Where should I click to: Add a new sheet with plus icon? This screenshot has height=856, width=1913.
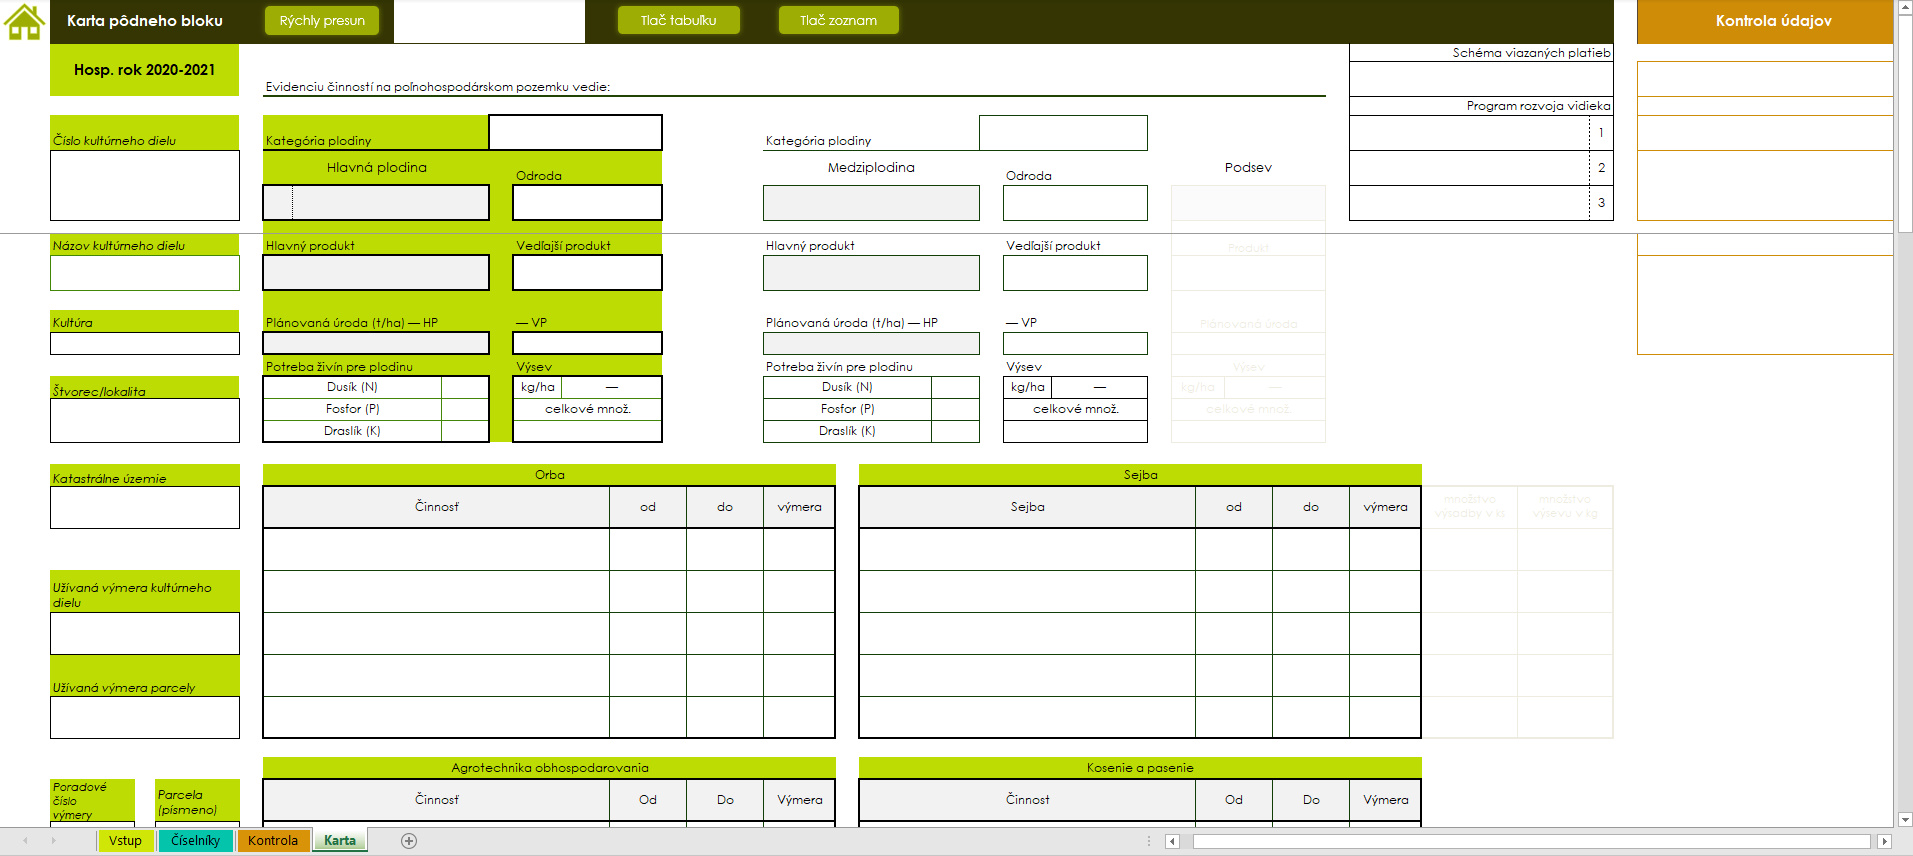tap(409, 841)
